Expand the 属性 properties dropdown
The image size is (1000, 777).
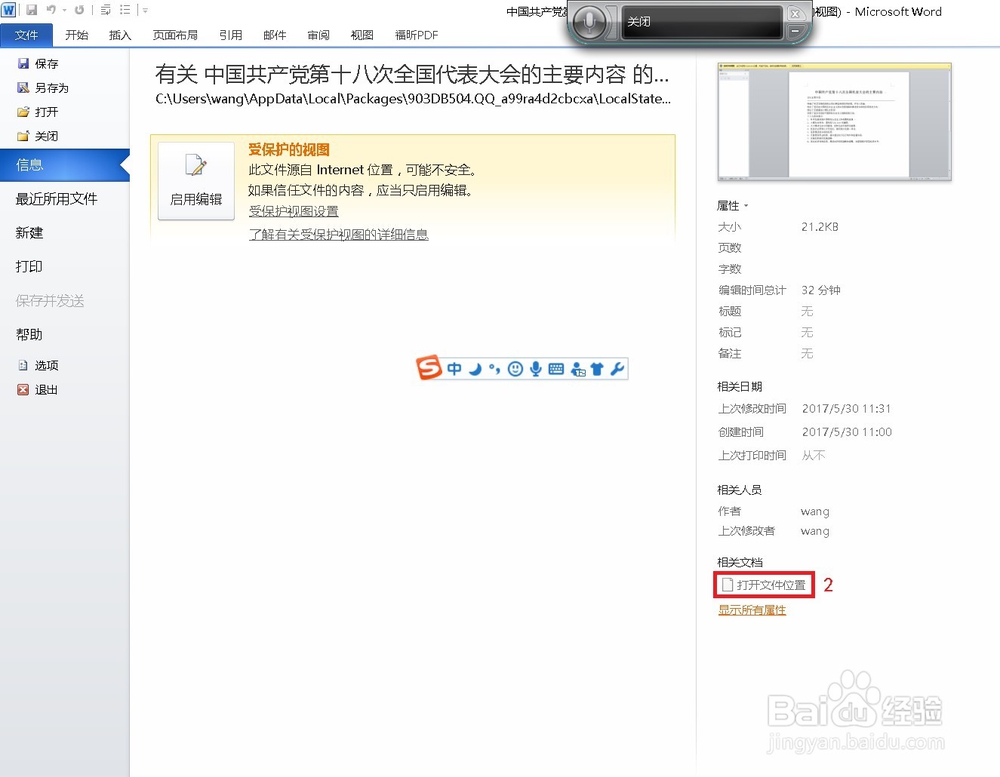point(748,204)
